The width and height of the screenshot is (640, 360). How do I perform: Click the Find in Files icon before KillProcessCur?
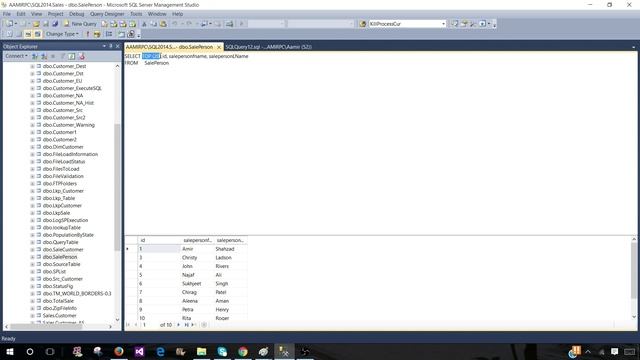[362, 24]
